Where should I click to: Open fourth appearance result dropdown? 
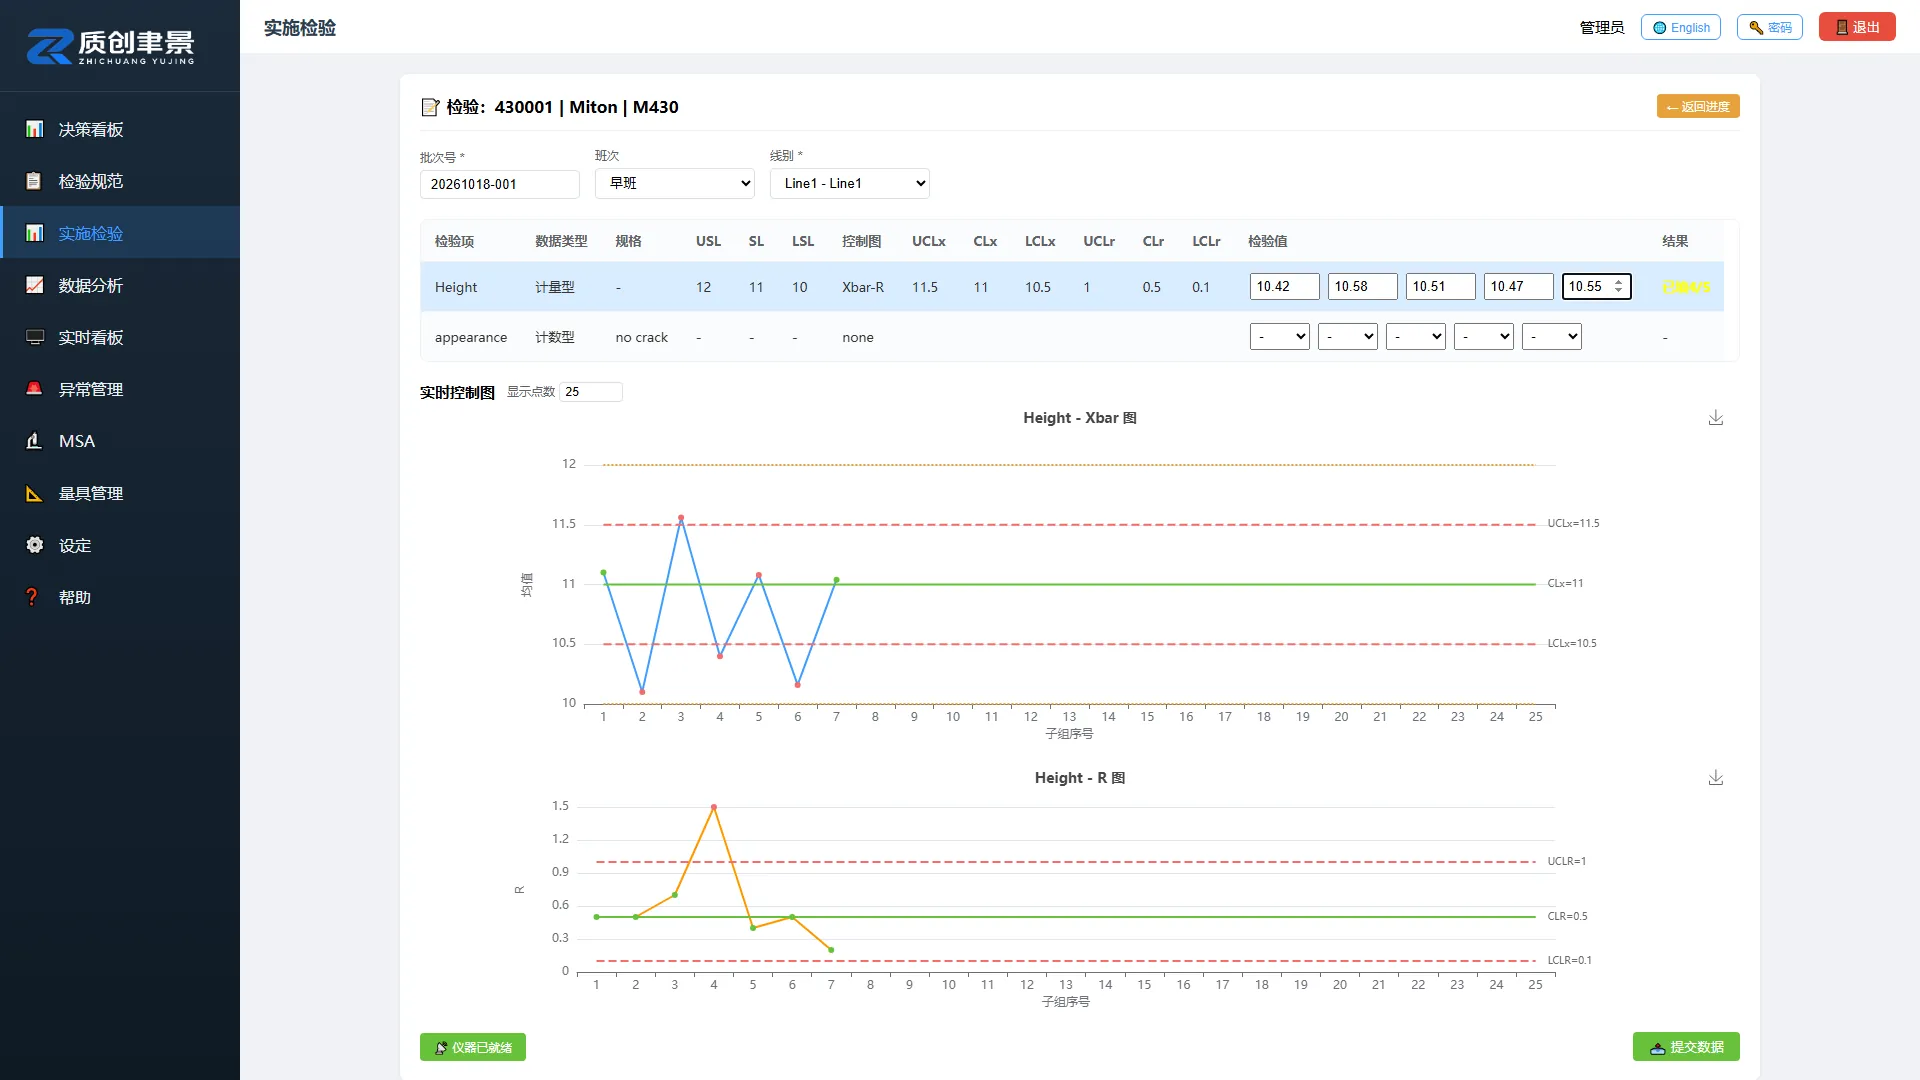(x=1484, y=337)
